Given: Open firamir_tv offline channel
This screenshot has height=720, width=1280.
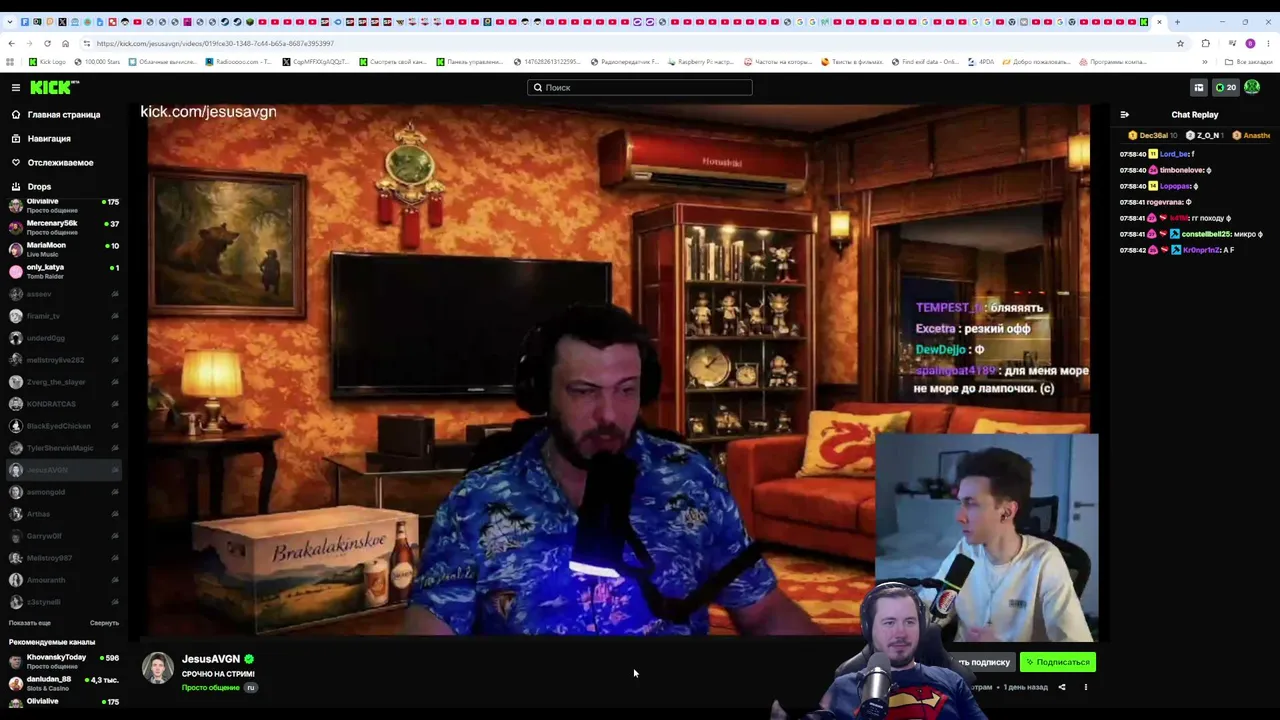Looking at the screenshot, I should pos(64,316).
